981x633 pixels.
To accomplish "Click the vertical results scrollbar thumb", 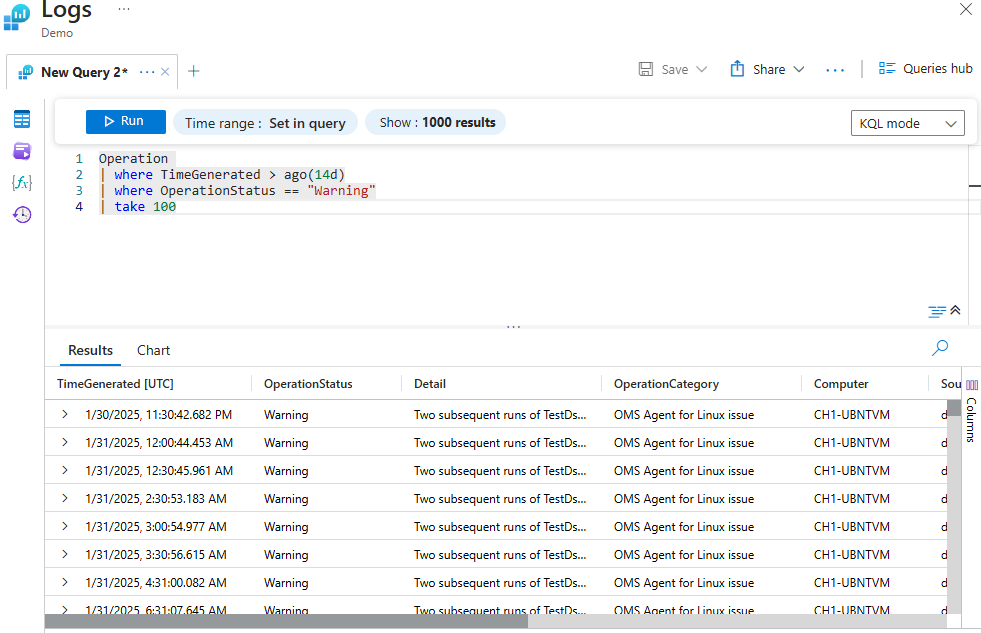I will click(953, 408).
